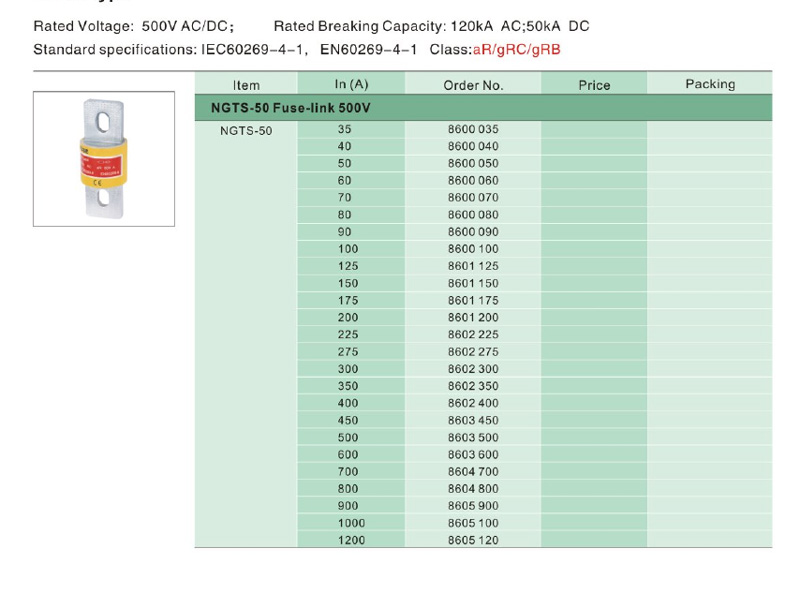Select order number 8600 100

(473, 249)
